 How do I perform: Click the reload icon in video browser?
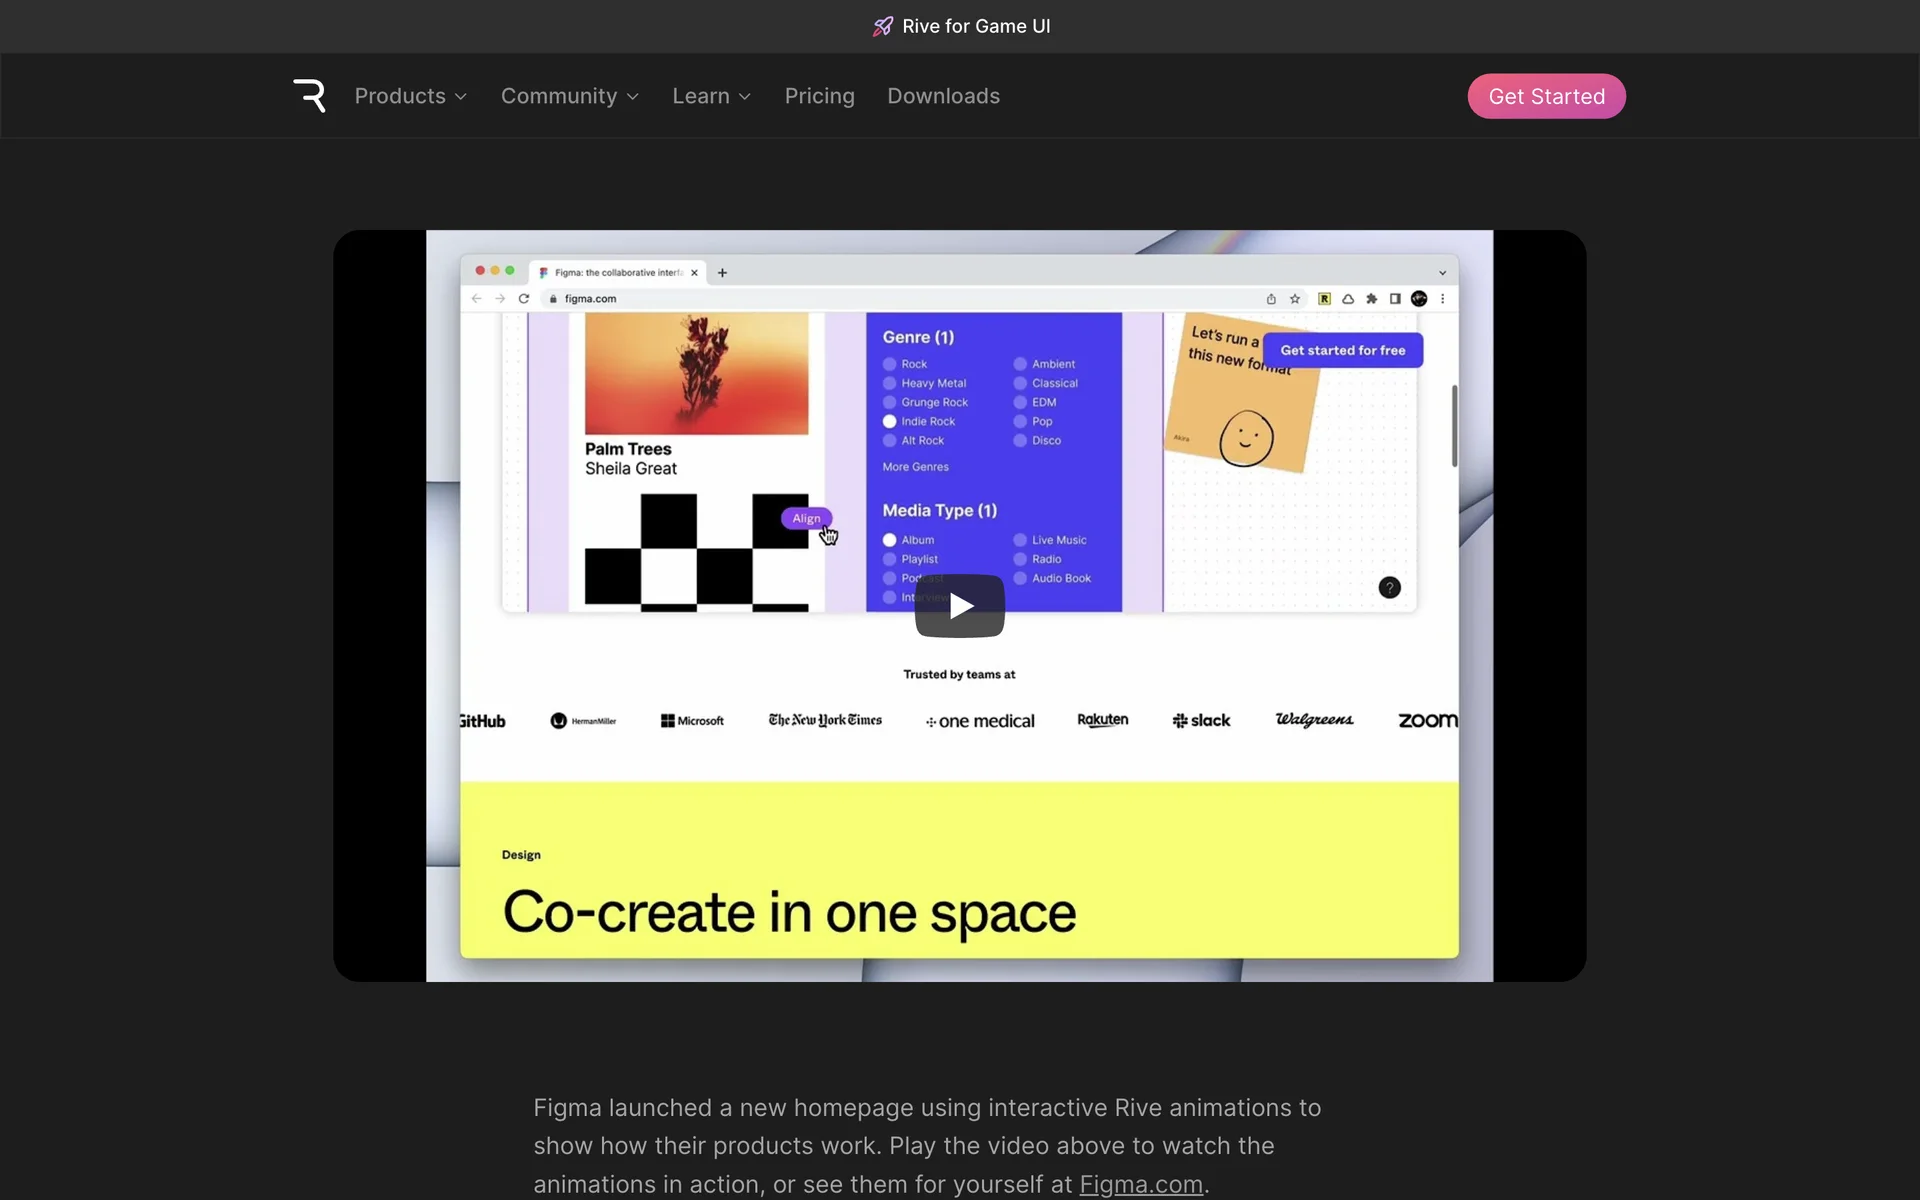point(523,299)
